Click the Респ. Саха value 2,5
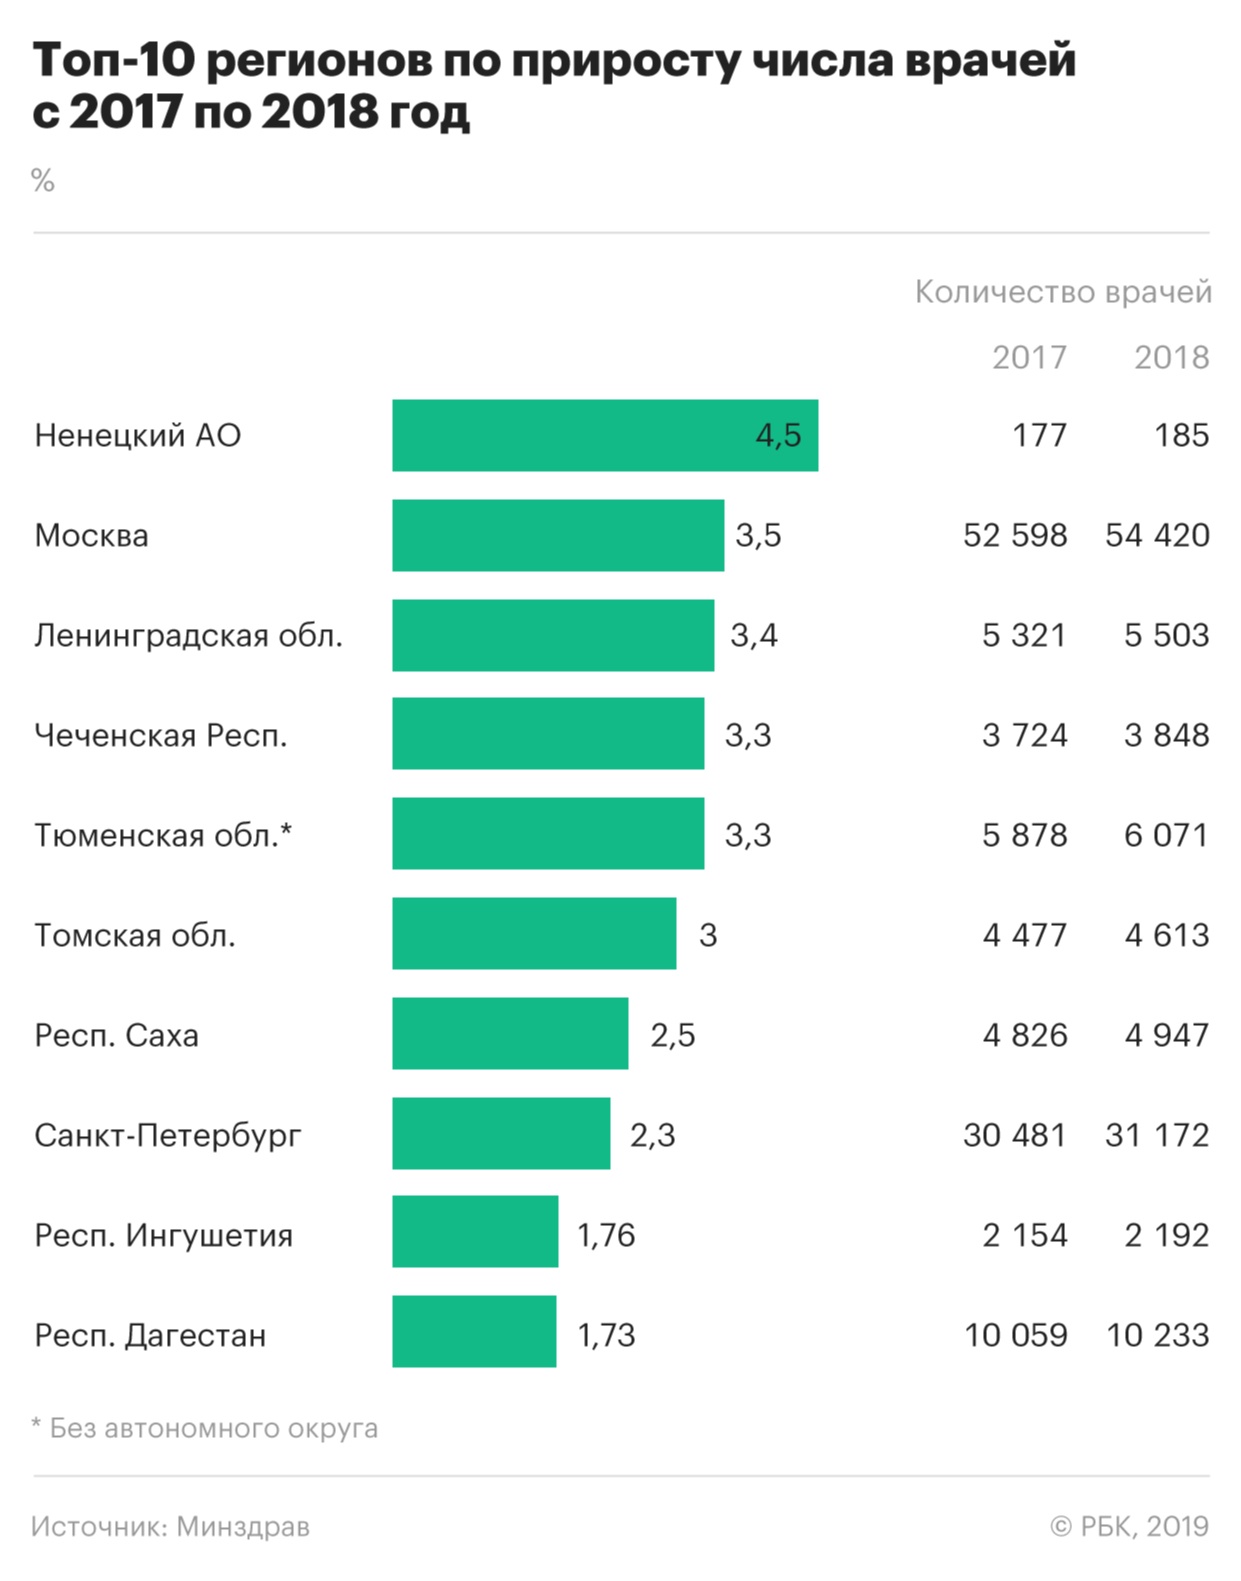This screenshot has width=1241, height=1581. click(x=672, y=1035)
